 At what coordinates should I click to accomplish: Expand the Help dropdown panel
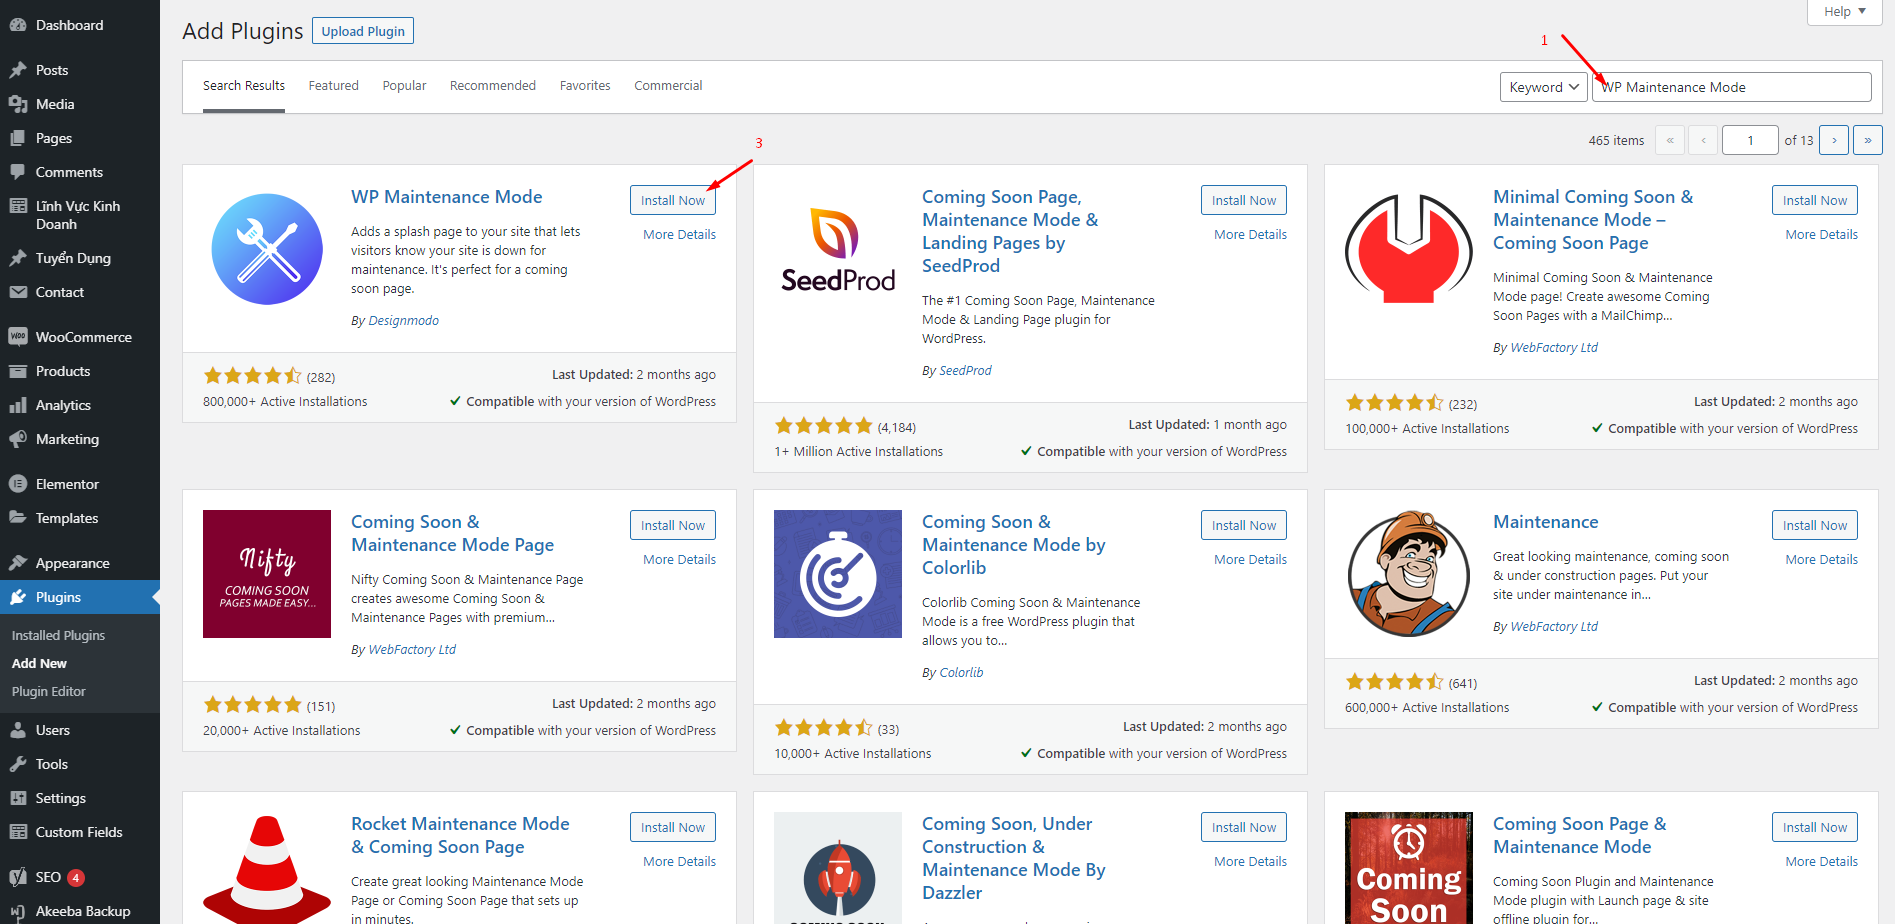pyautogui.click(x=1844, y=12)
